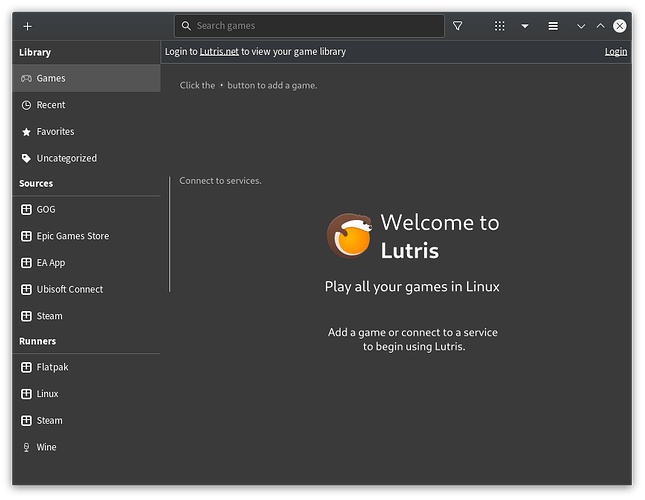Viewport: 645px width, 500px height.
Task: Minimize window with down chevron
Action: pos(581,26)
